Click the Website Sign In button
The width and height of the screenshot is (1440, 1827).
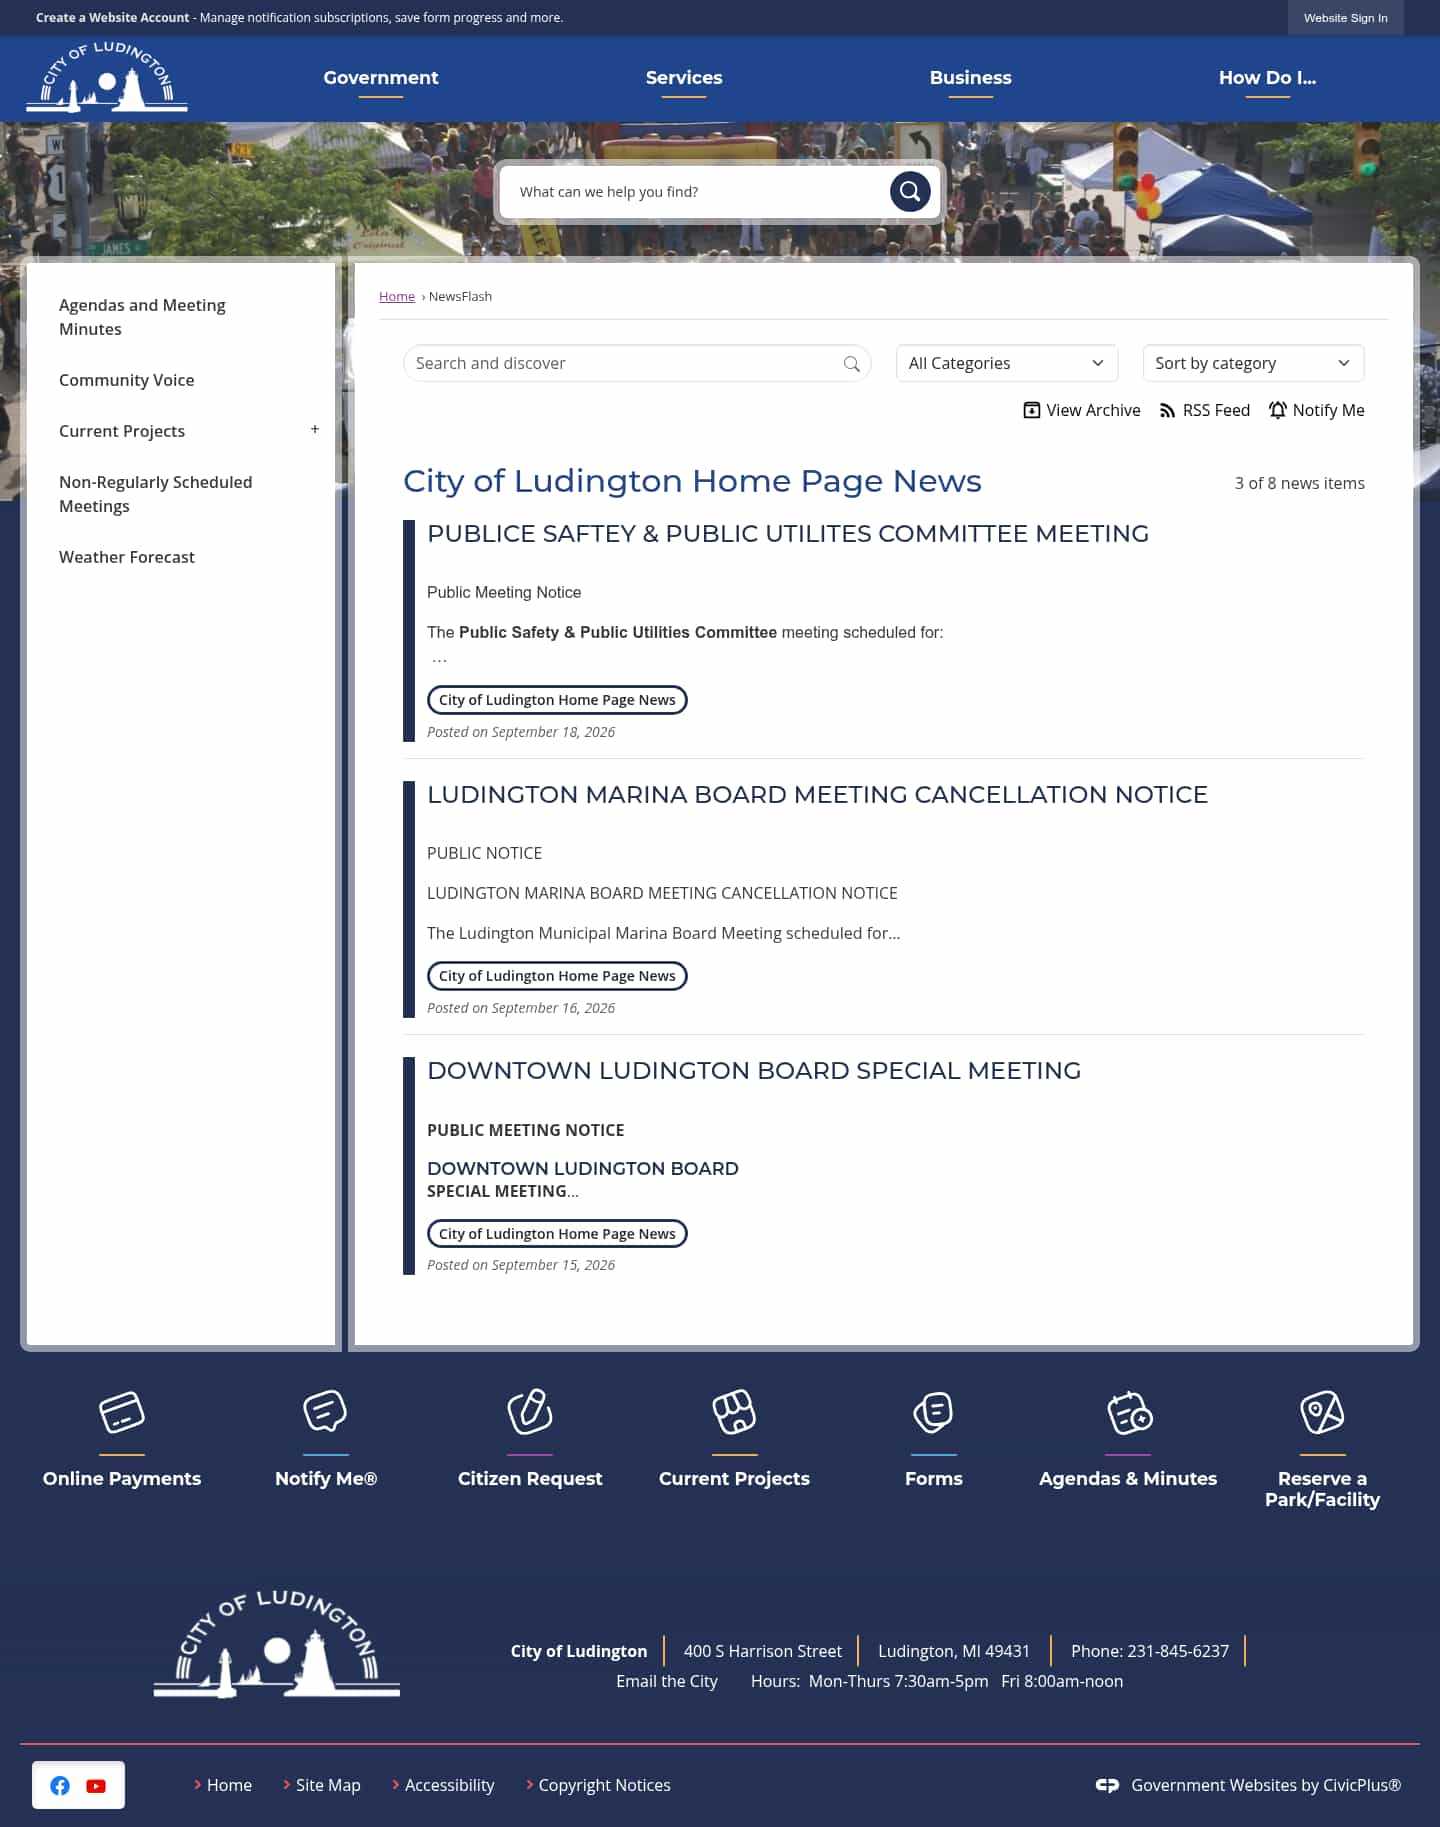pyautogui.click(x=1345, y=18)
